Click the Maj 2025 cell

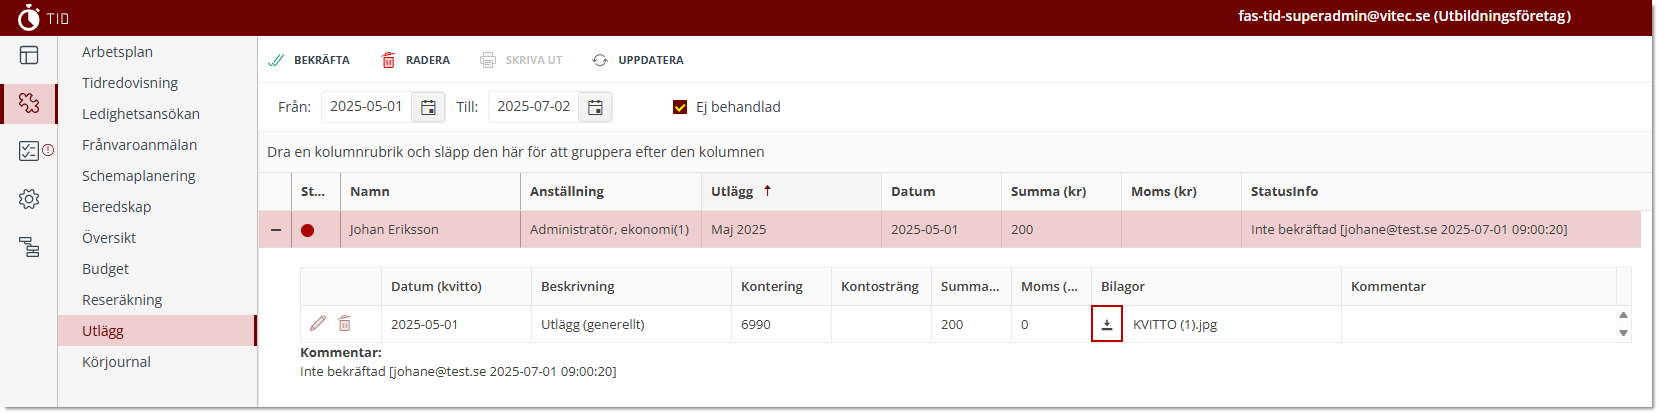(791, 230)
